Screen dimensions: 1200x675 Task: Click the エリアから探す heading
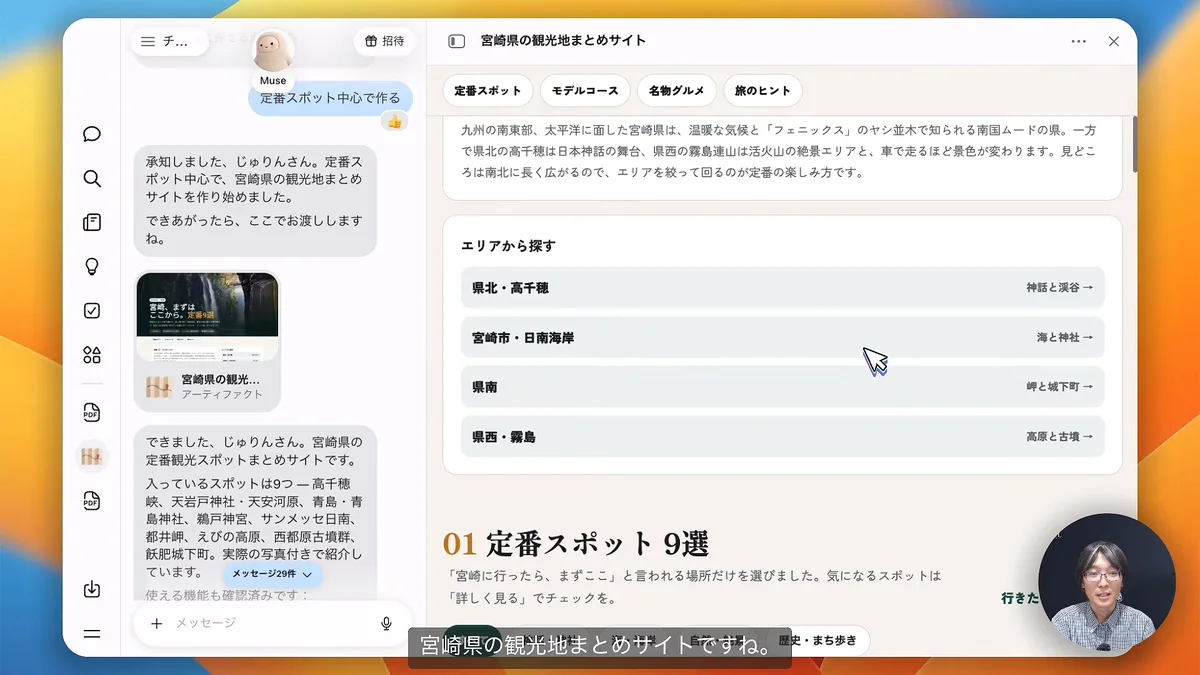(x=508, y=245)
